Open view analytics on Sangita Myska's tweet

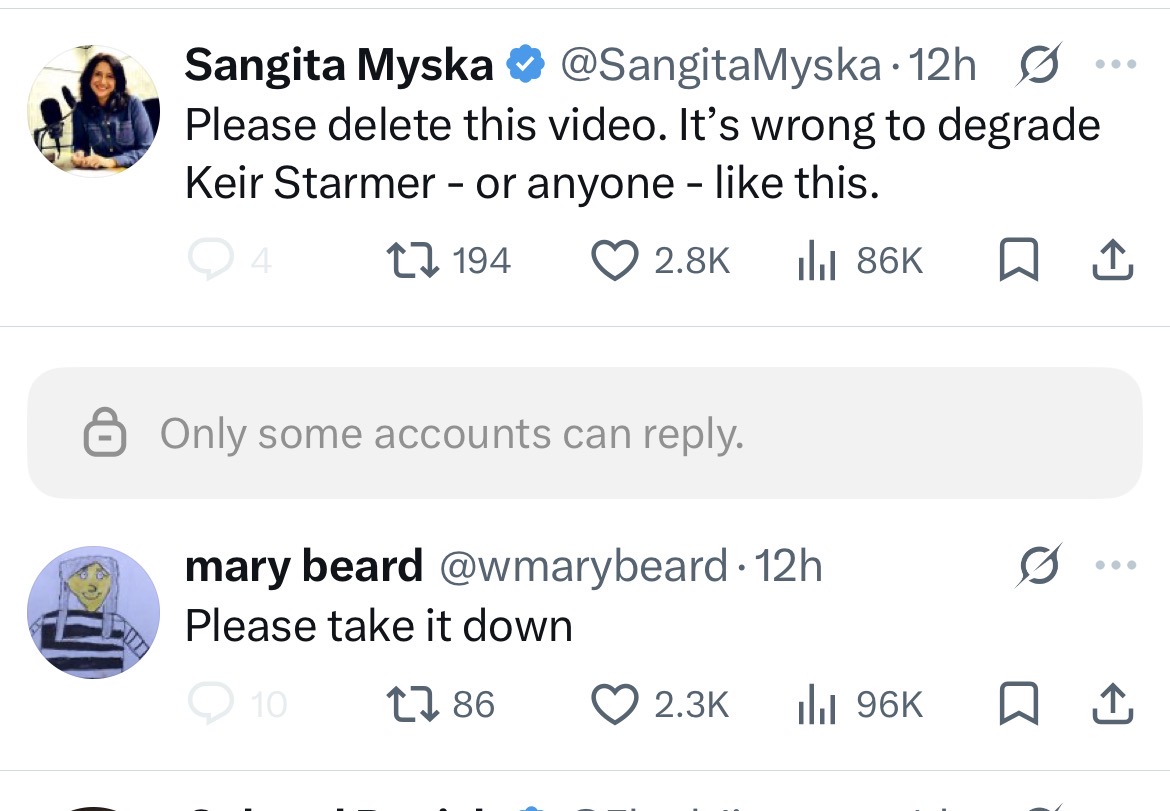816,261
